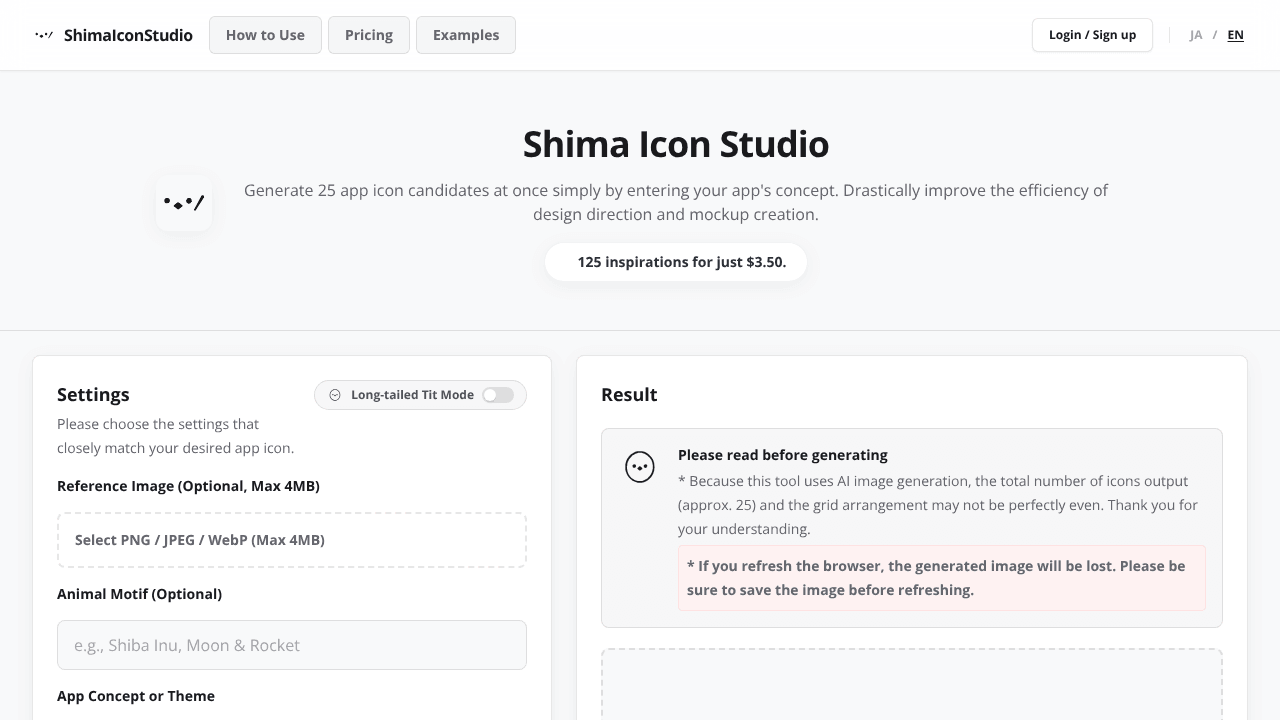1280x720 pixels.
Task: Click the Settings panel heading
Action: click(93, 395)
